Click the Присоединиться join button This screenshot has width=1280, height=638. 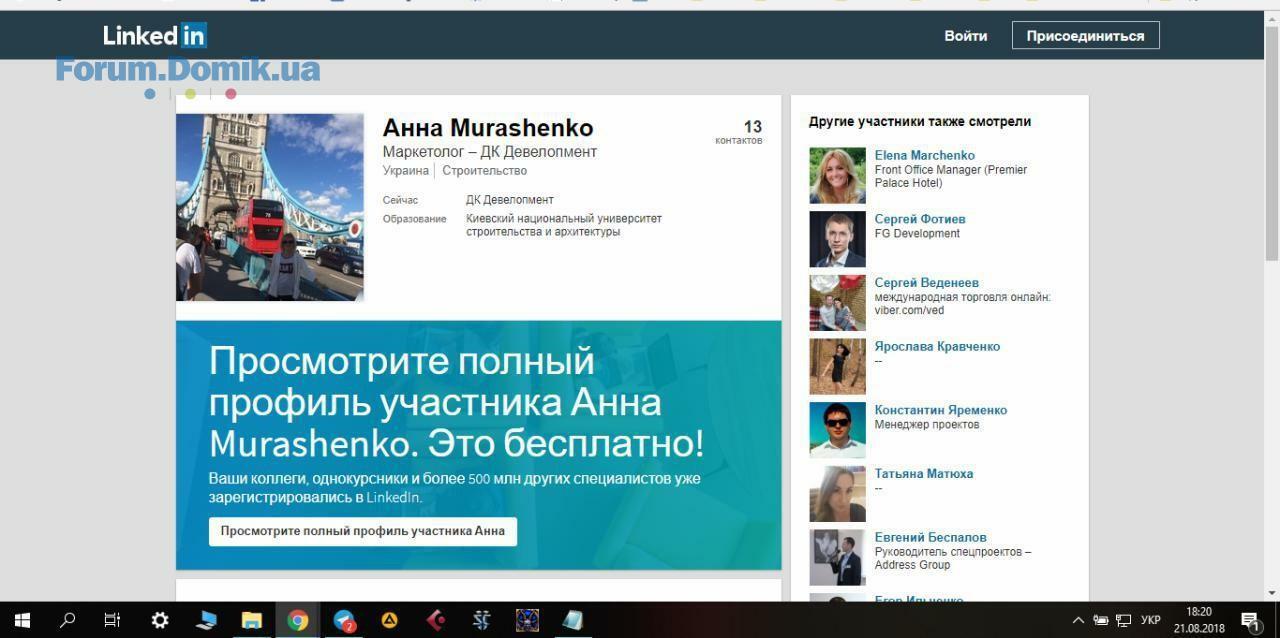coord(1086,36)
